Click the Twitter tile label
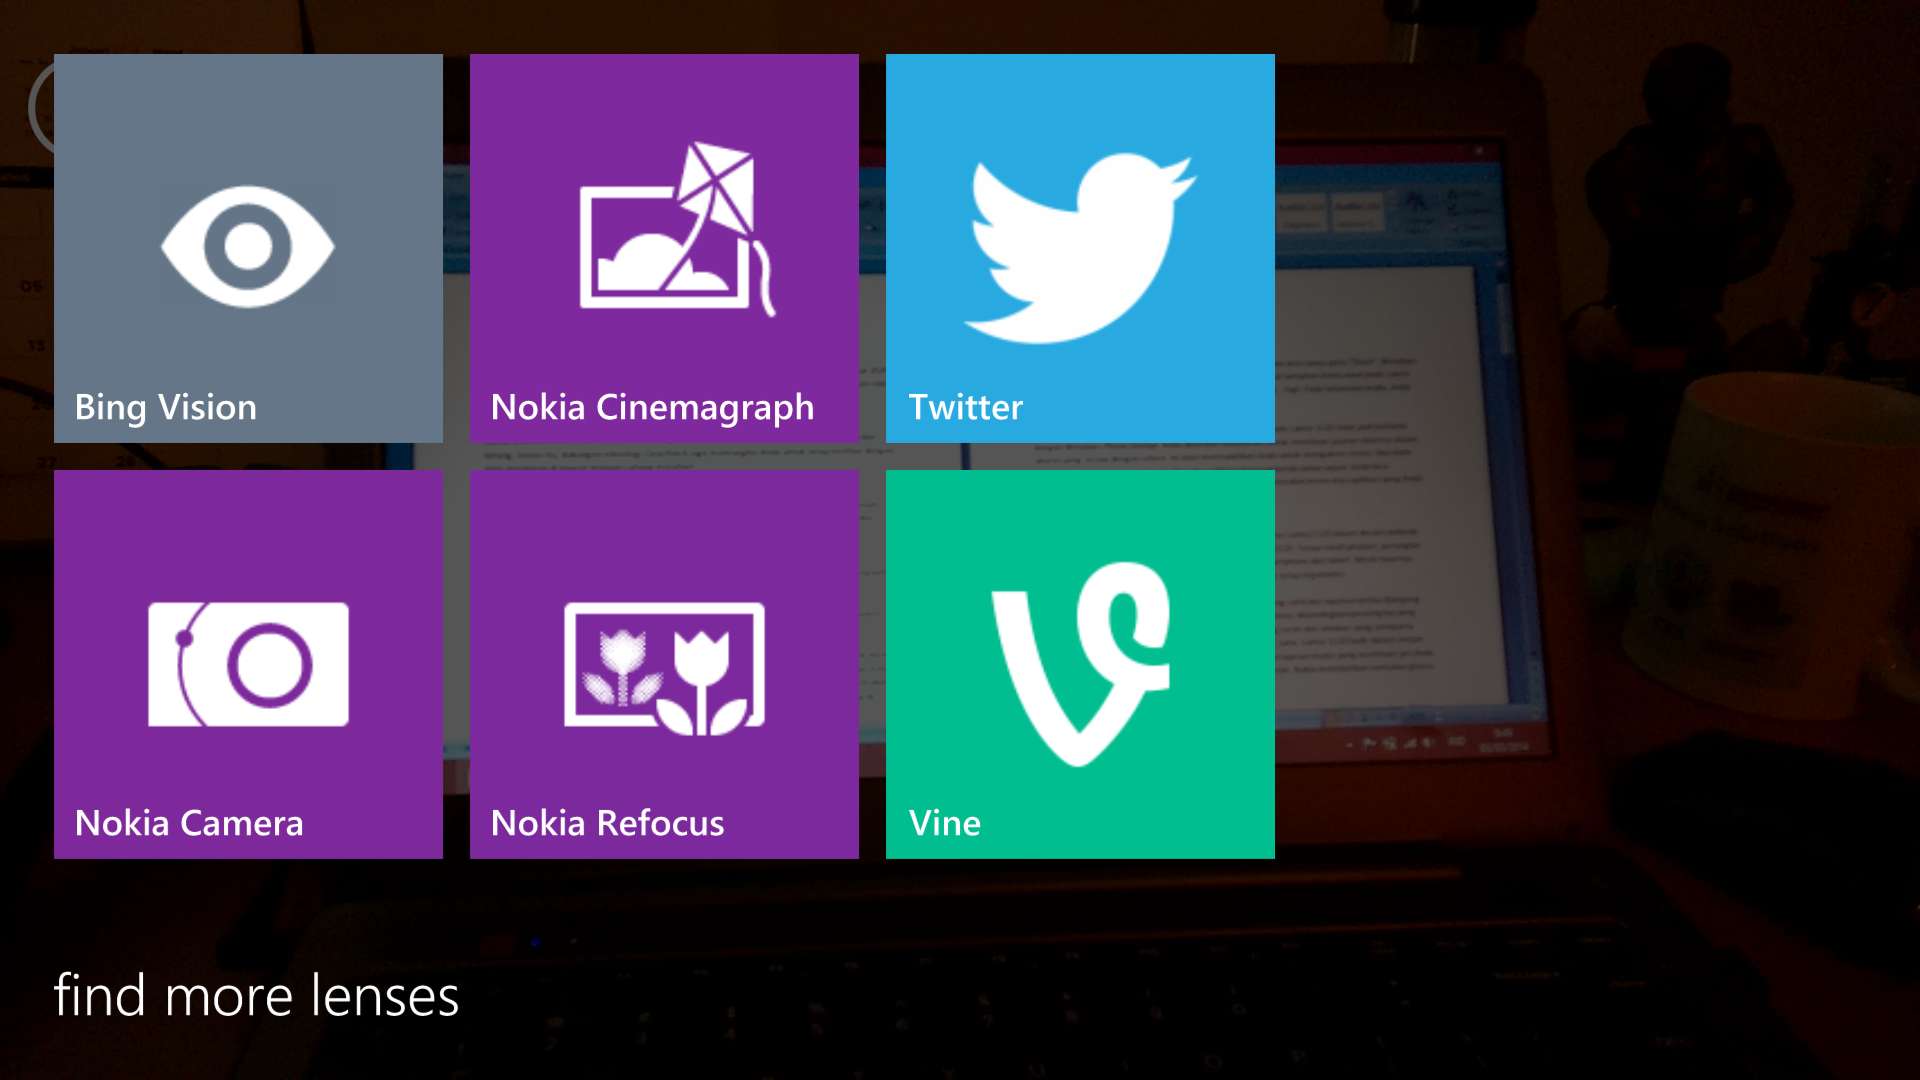Screen dimensions: 1920x1080 click(x=965, y=407)
